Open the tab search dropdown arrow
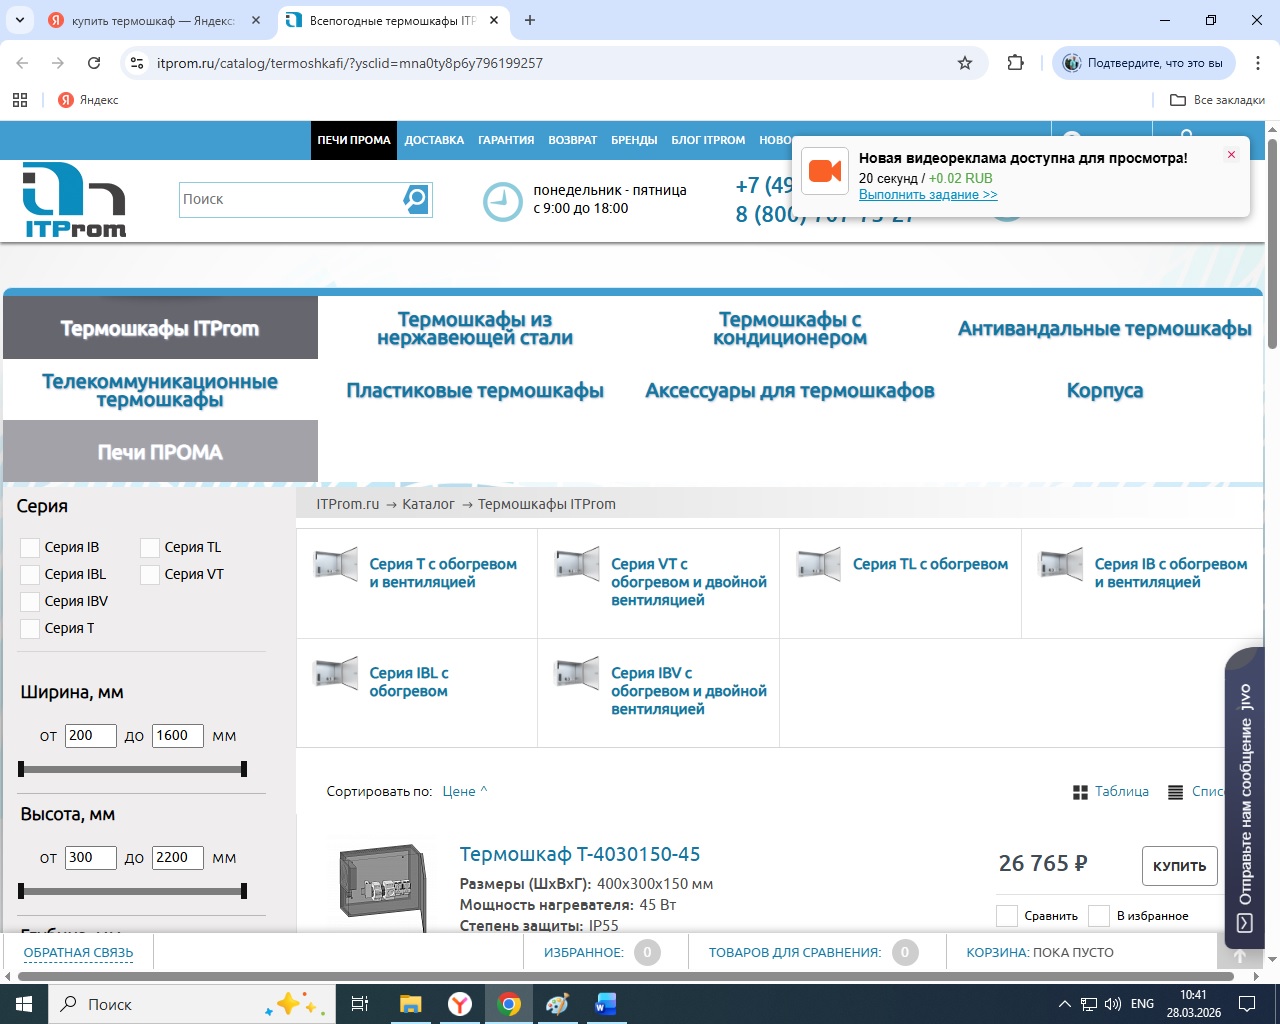 point(19,20)
